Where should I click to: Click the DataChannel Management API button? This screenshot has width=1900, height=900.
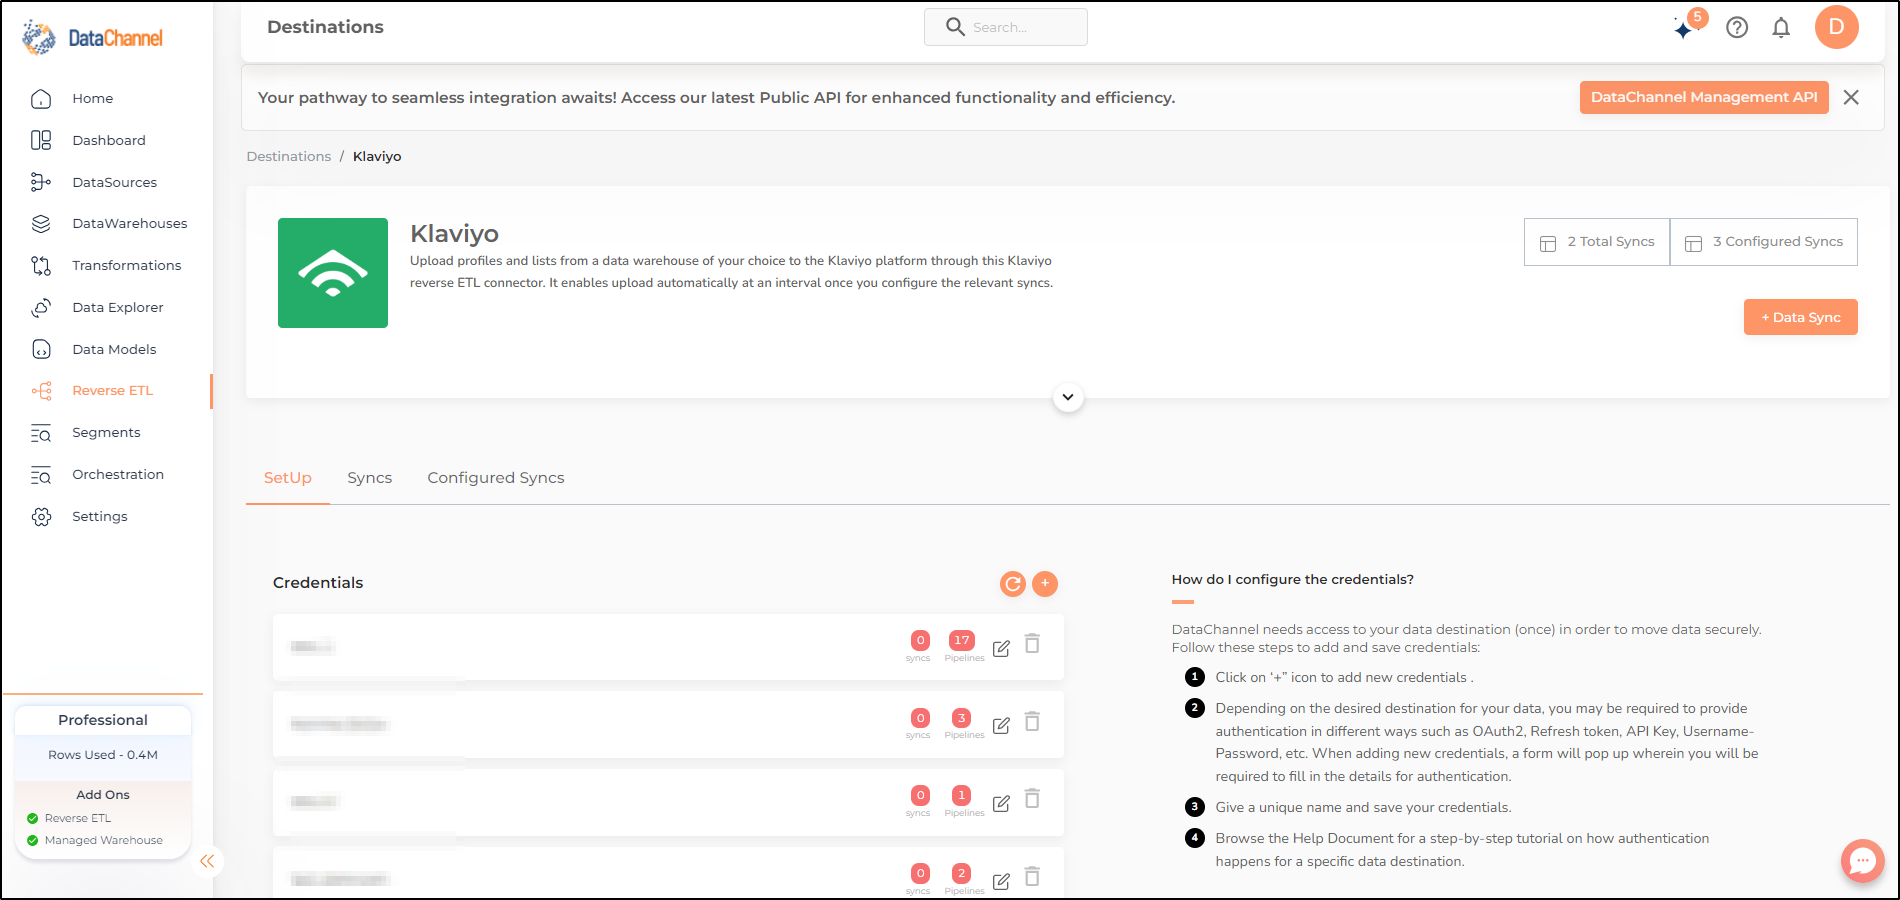(1704, 97)
